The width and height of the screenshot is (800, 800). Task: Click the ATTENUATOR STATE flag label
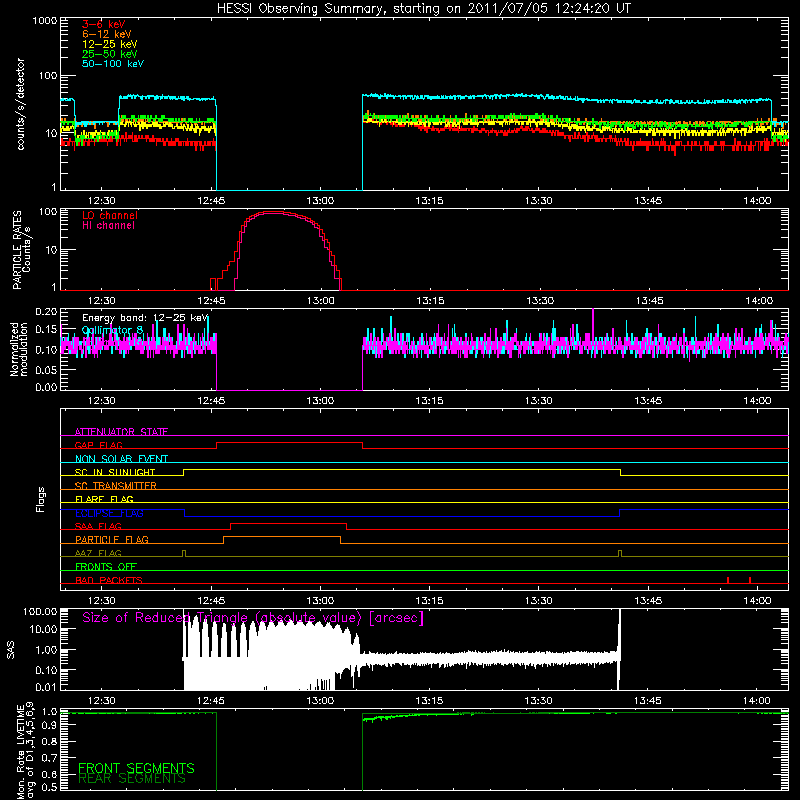(x=121, y=432)
